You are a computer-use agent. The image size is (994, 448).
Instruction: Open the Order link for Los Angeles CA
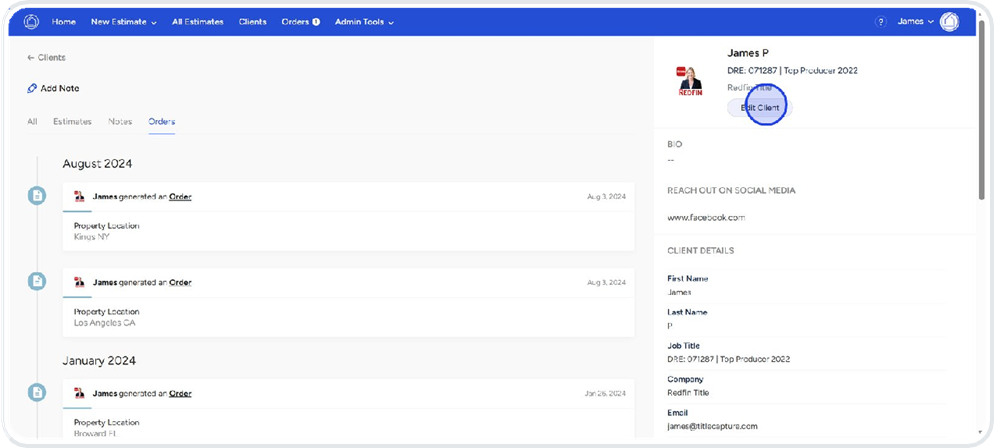[180, 282]
